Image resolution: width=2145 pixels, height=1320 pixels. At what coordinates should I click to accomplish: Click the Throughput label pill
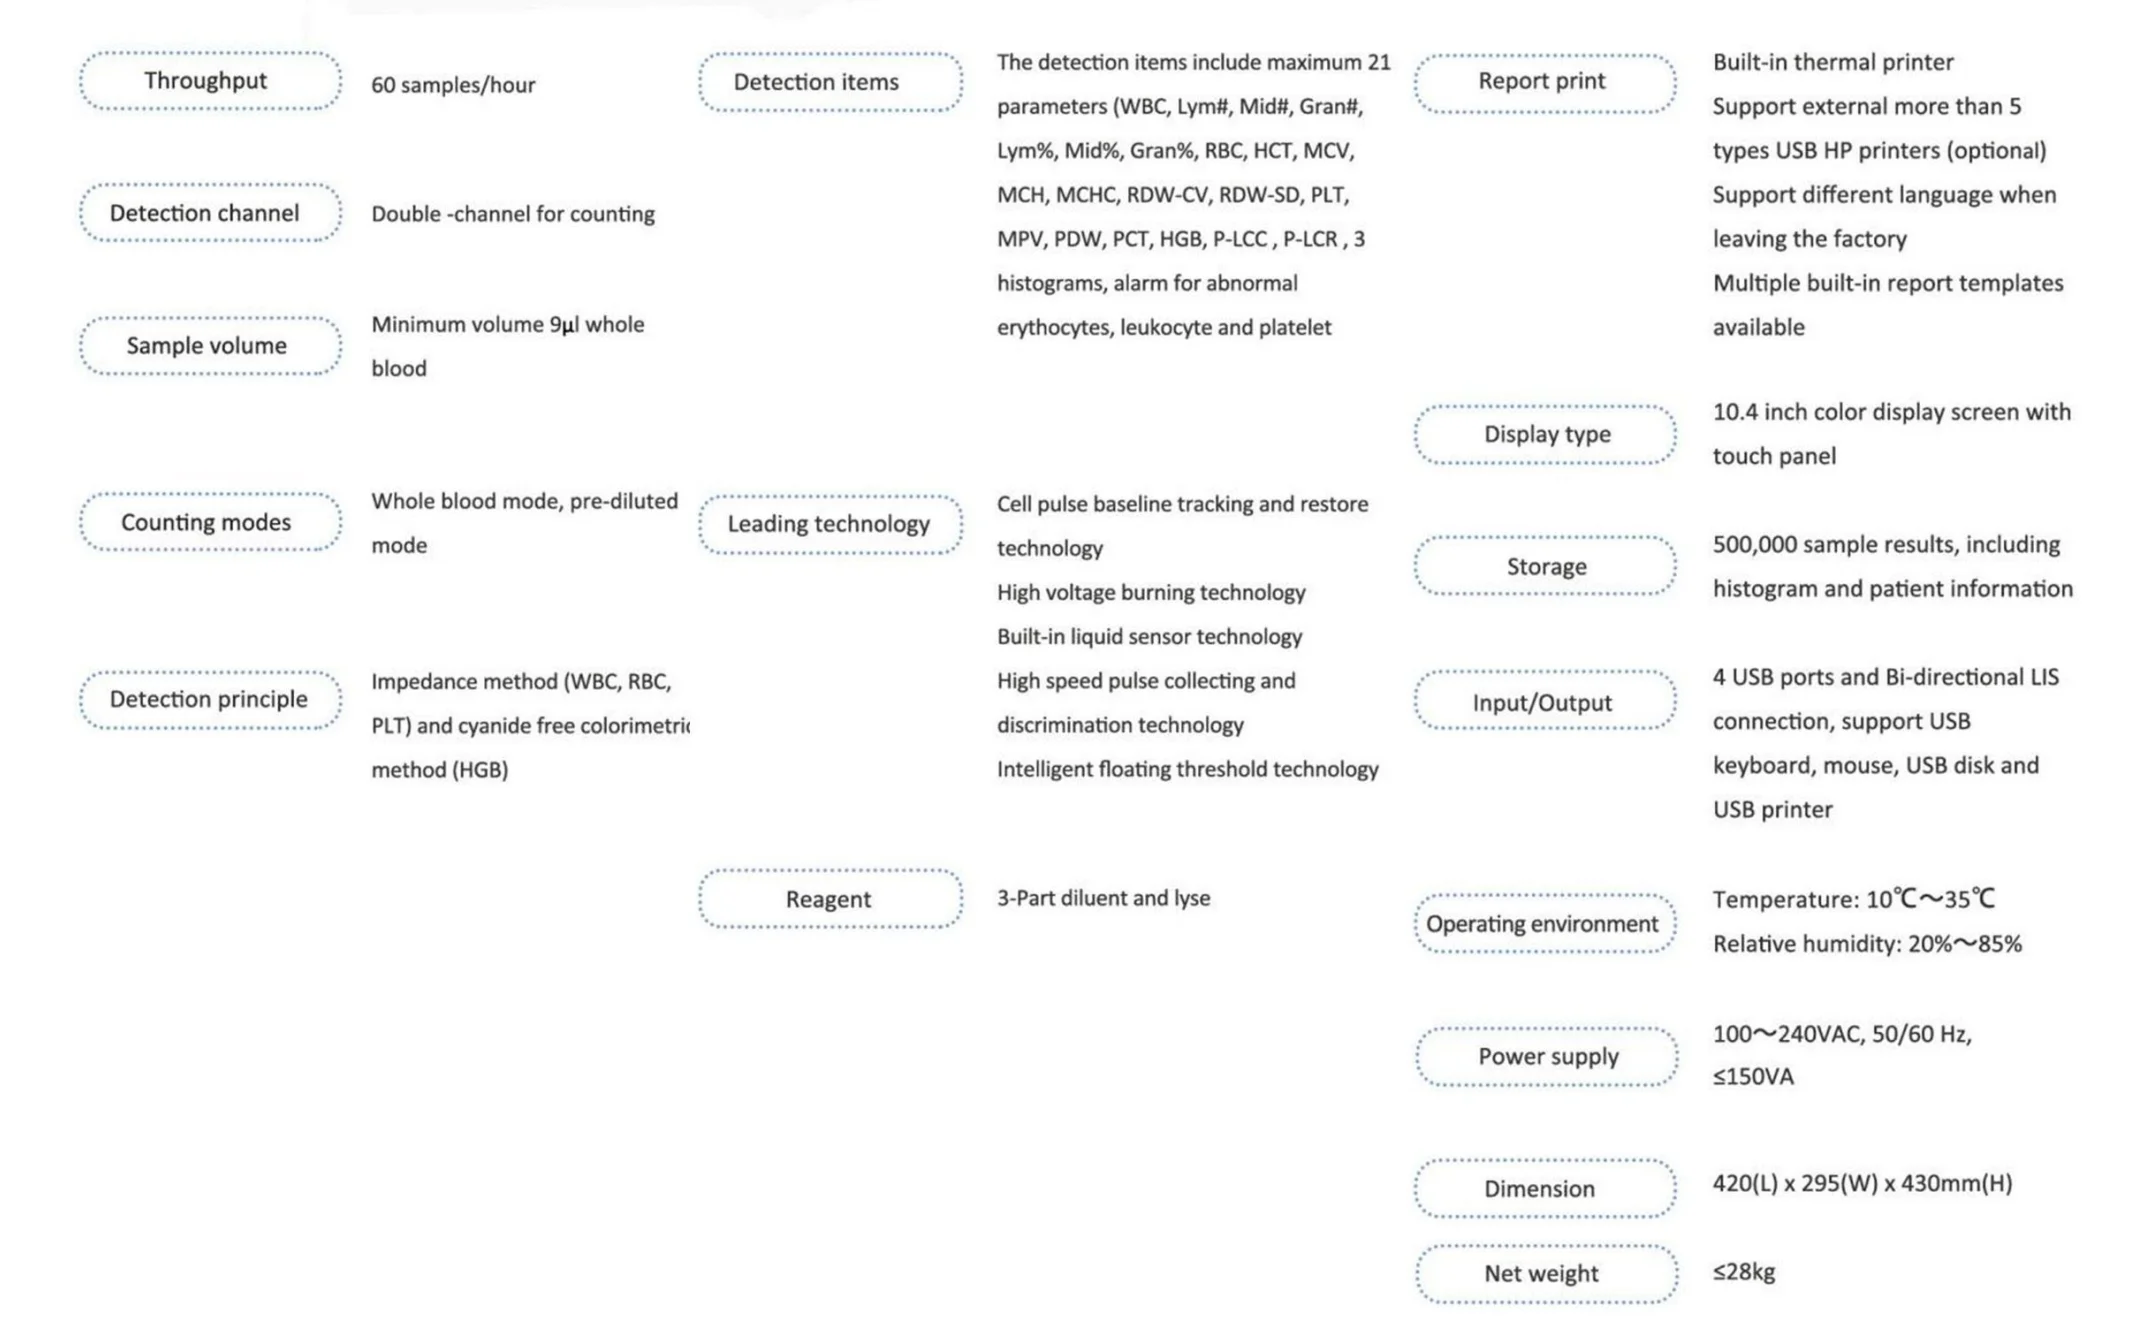point(210,81)
